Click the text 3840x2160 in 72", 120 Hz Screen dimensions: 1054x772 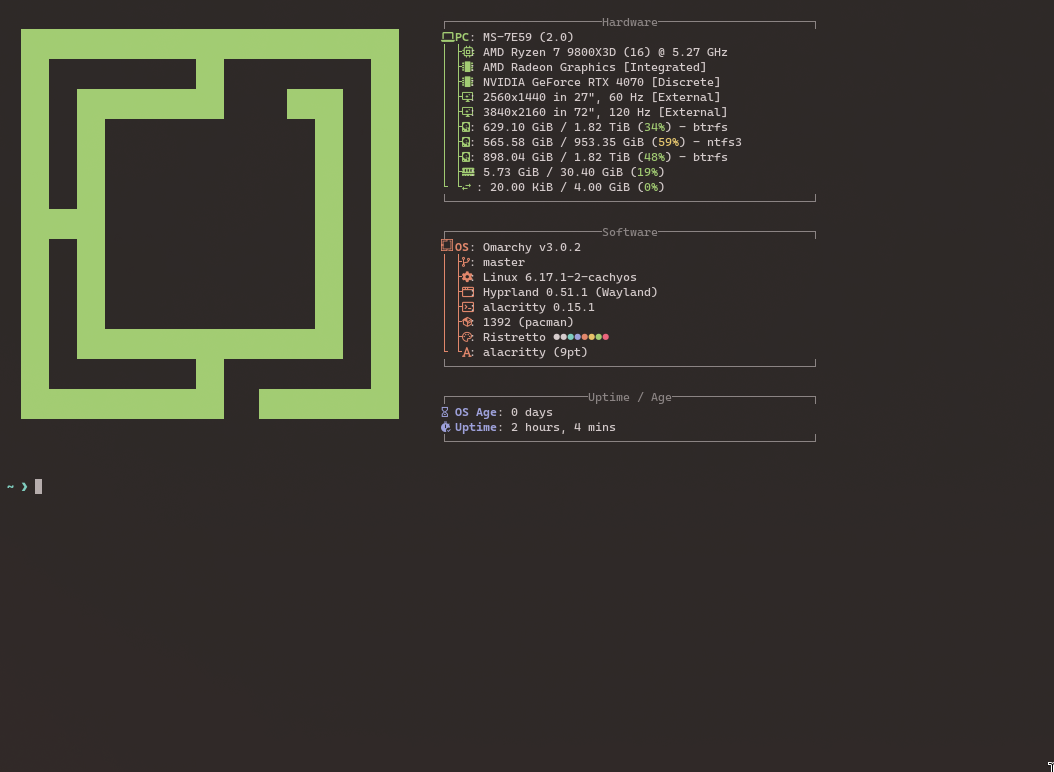tap(567, 112)
